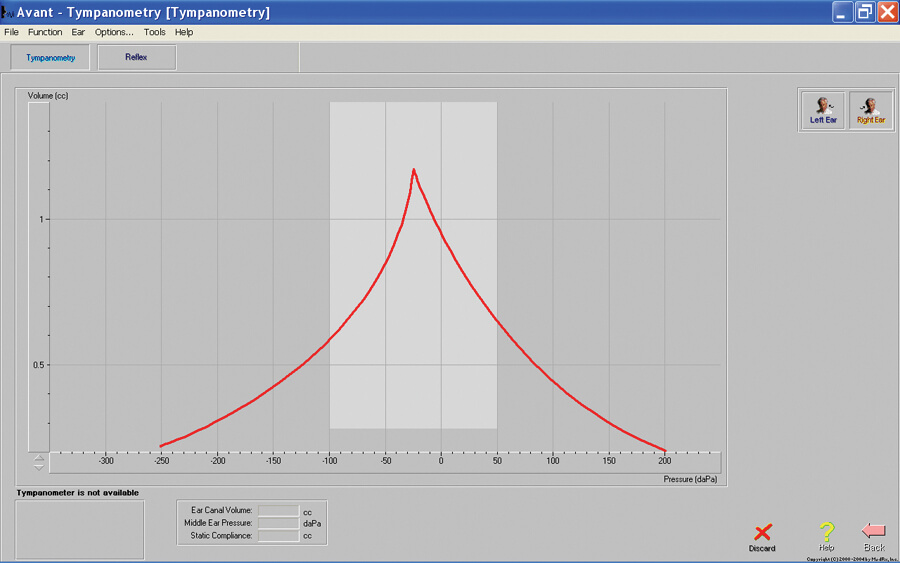Open the Help menu in menu bar
The height and width of the screenshot is (563, 900).
[184, 32]
